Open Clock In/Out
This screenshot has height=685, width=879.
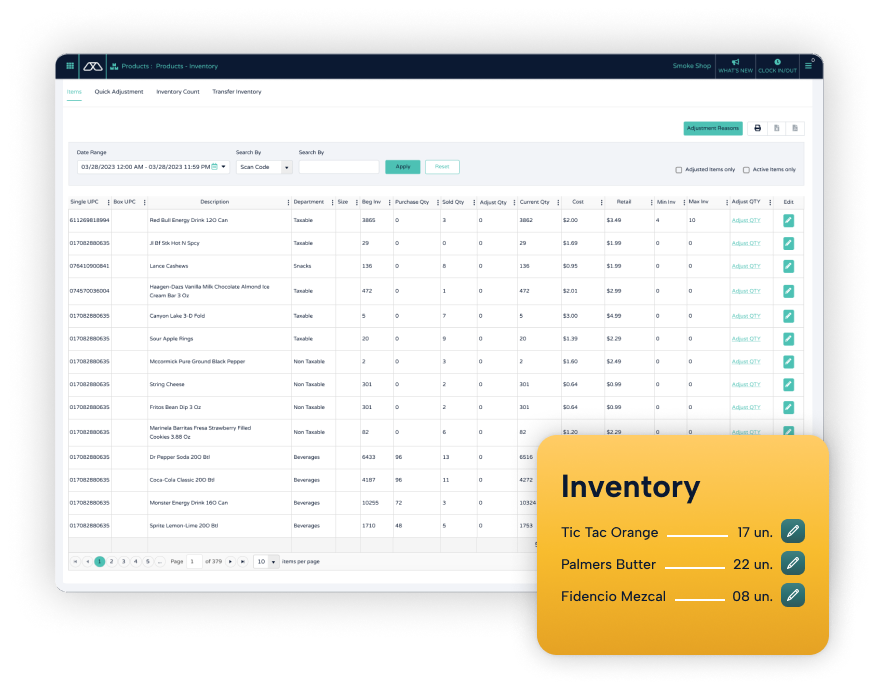click(777, 66)
